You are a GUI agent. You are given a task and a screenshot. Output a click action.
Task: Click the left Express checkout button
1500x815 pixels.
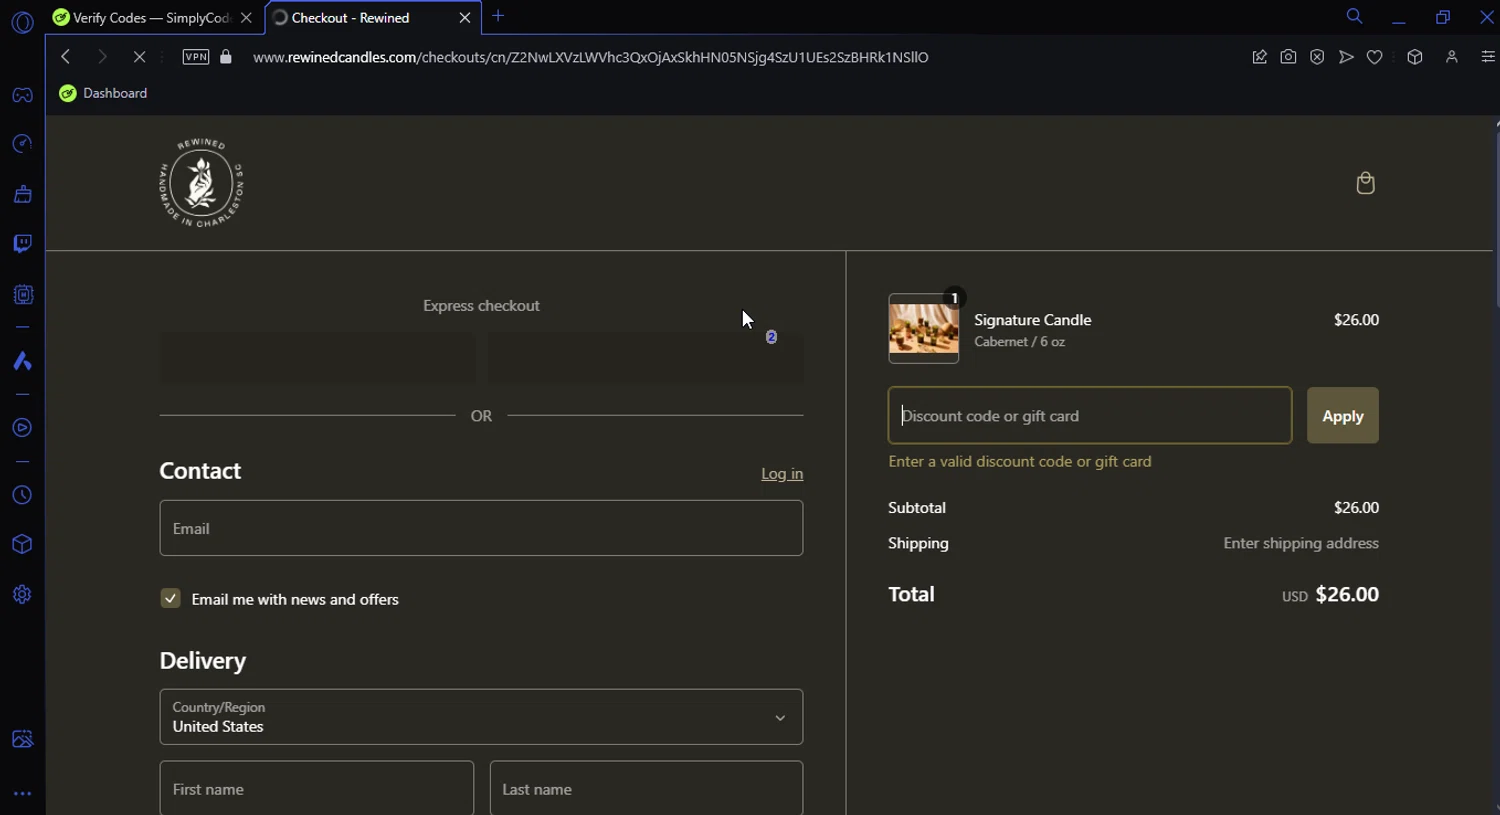[x=318, y=357]
